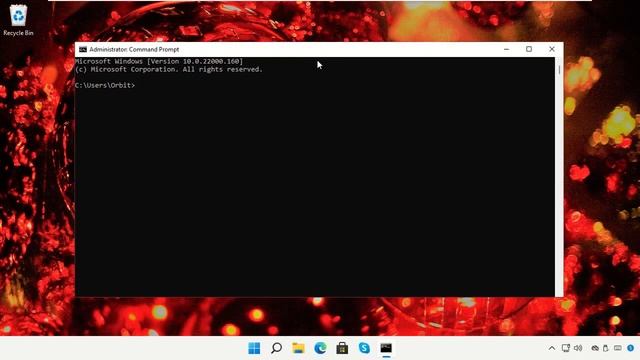Open Microsoft Store from taskbar
Image resolution: width=640 pixels, height=360 pixels.
click(342, 348)
